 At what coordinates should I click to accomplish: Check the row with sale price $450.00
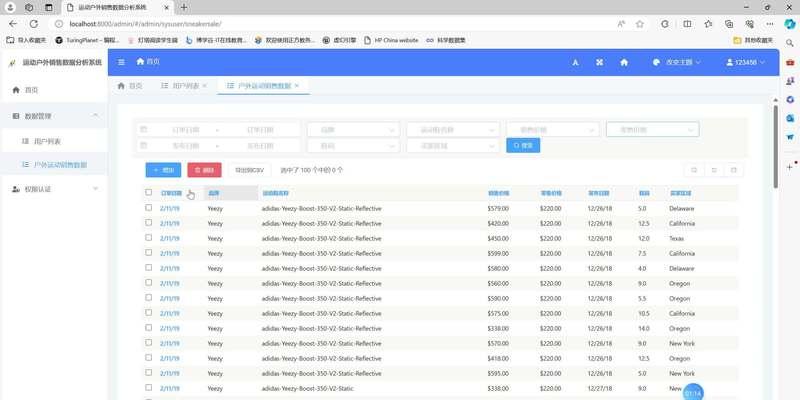(148, 238)
